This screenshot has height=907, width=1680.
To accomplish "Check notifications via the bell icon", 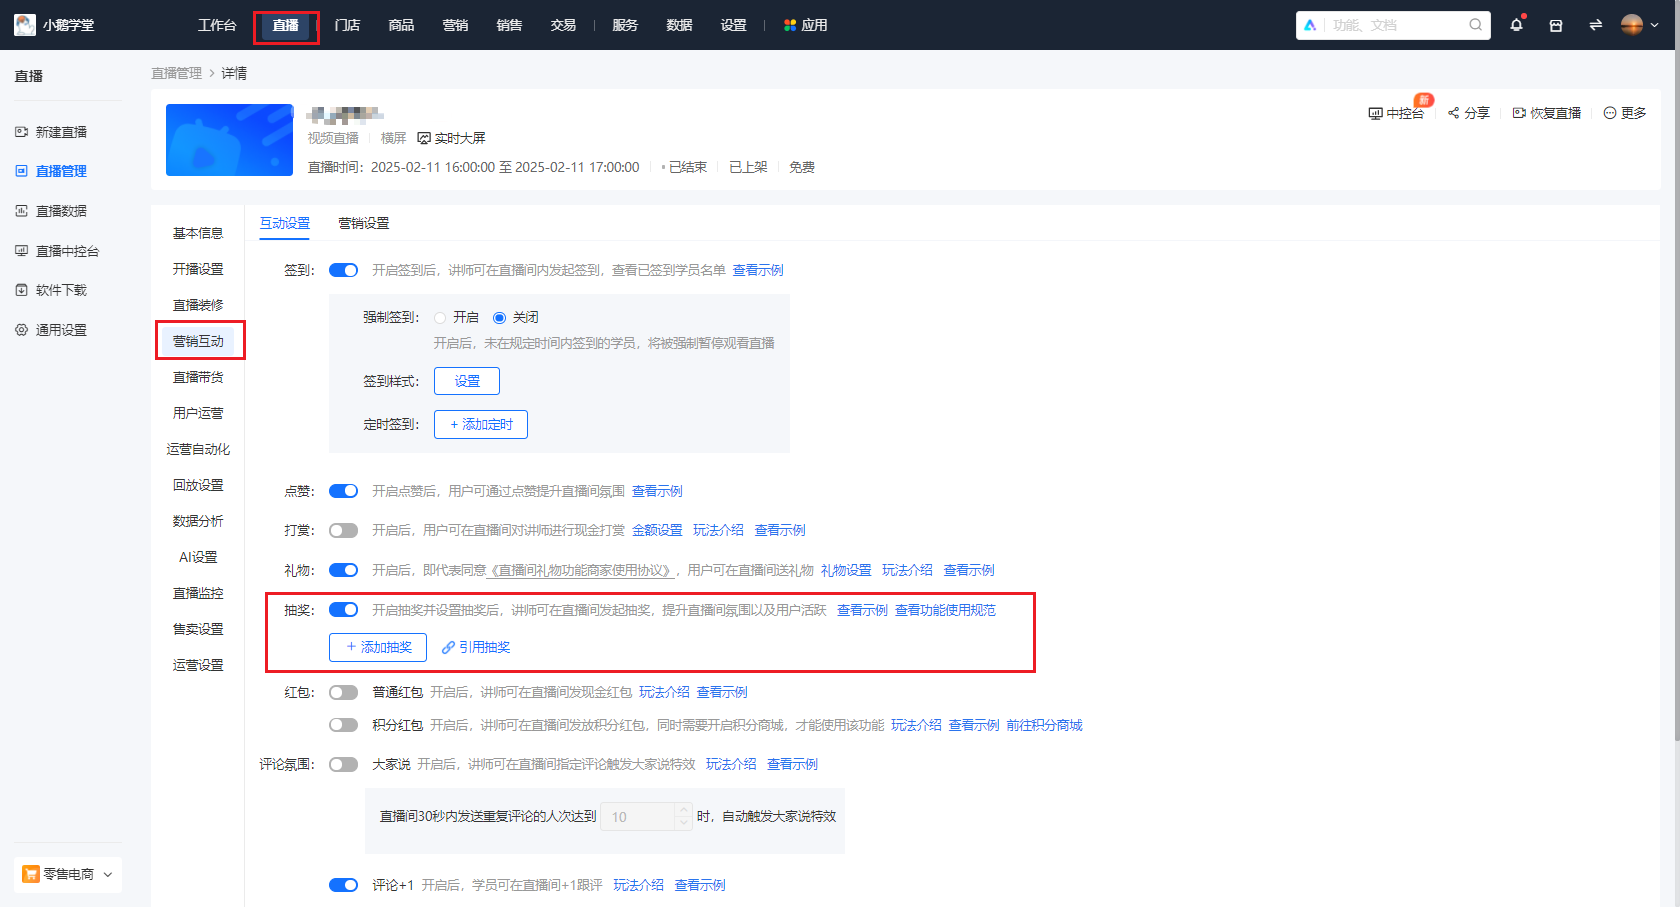I will click(x=1516, y=25).
